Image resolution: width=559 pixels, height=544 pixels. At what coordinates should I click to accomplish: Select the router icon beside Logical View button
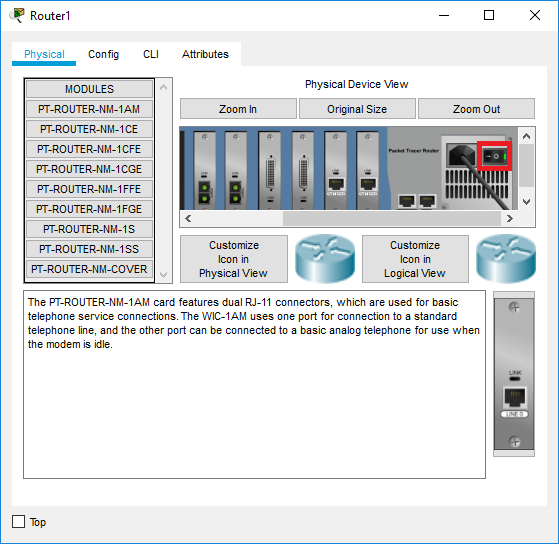506,259
